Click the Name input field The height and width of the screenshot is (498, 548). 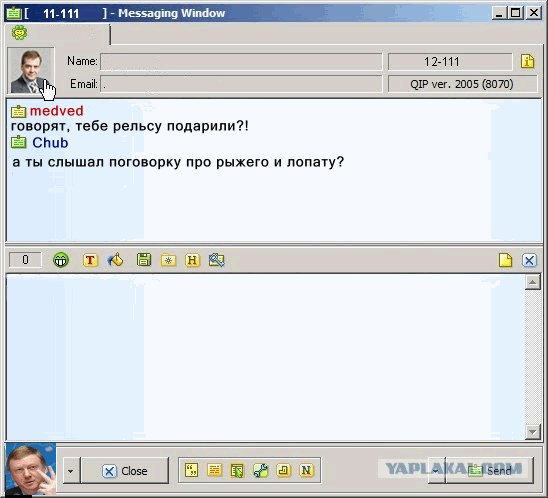241,62
